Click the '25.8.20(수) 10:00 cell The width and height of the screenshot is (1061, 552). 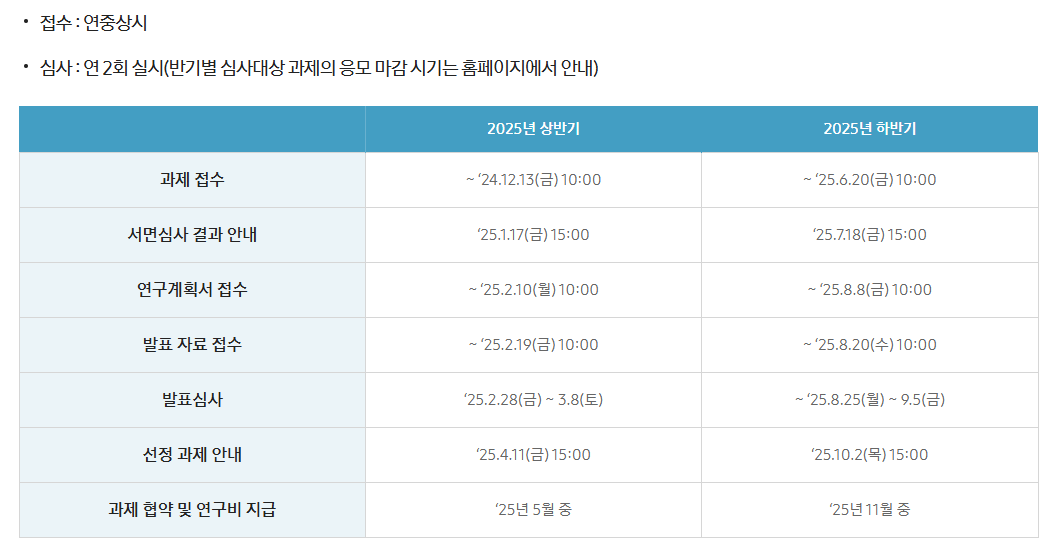pyautogui.click(x=870, y=345)
